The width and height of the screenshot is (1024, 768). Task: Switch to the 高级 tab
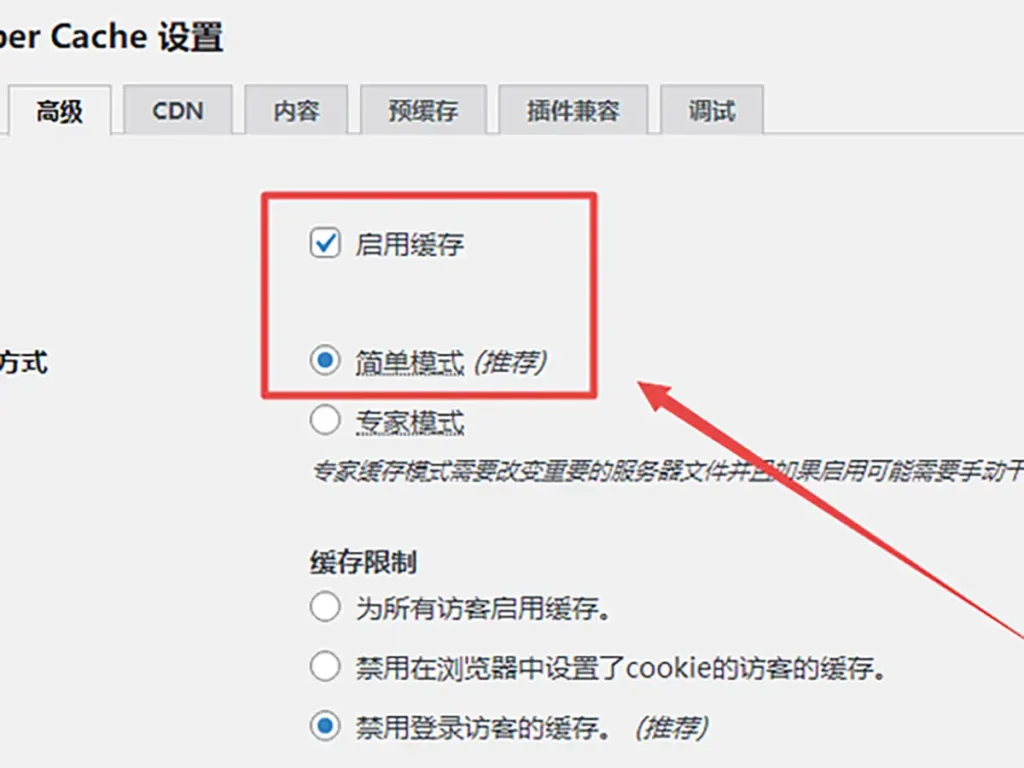pyautogui.click(x=59, y=110)
